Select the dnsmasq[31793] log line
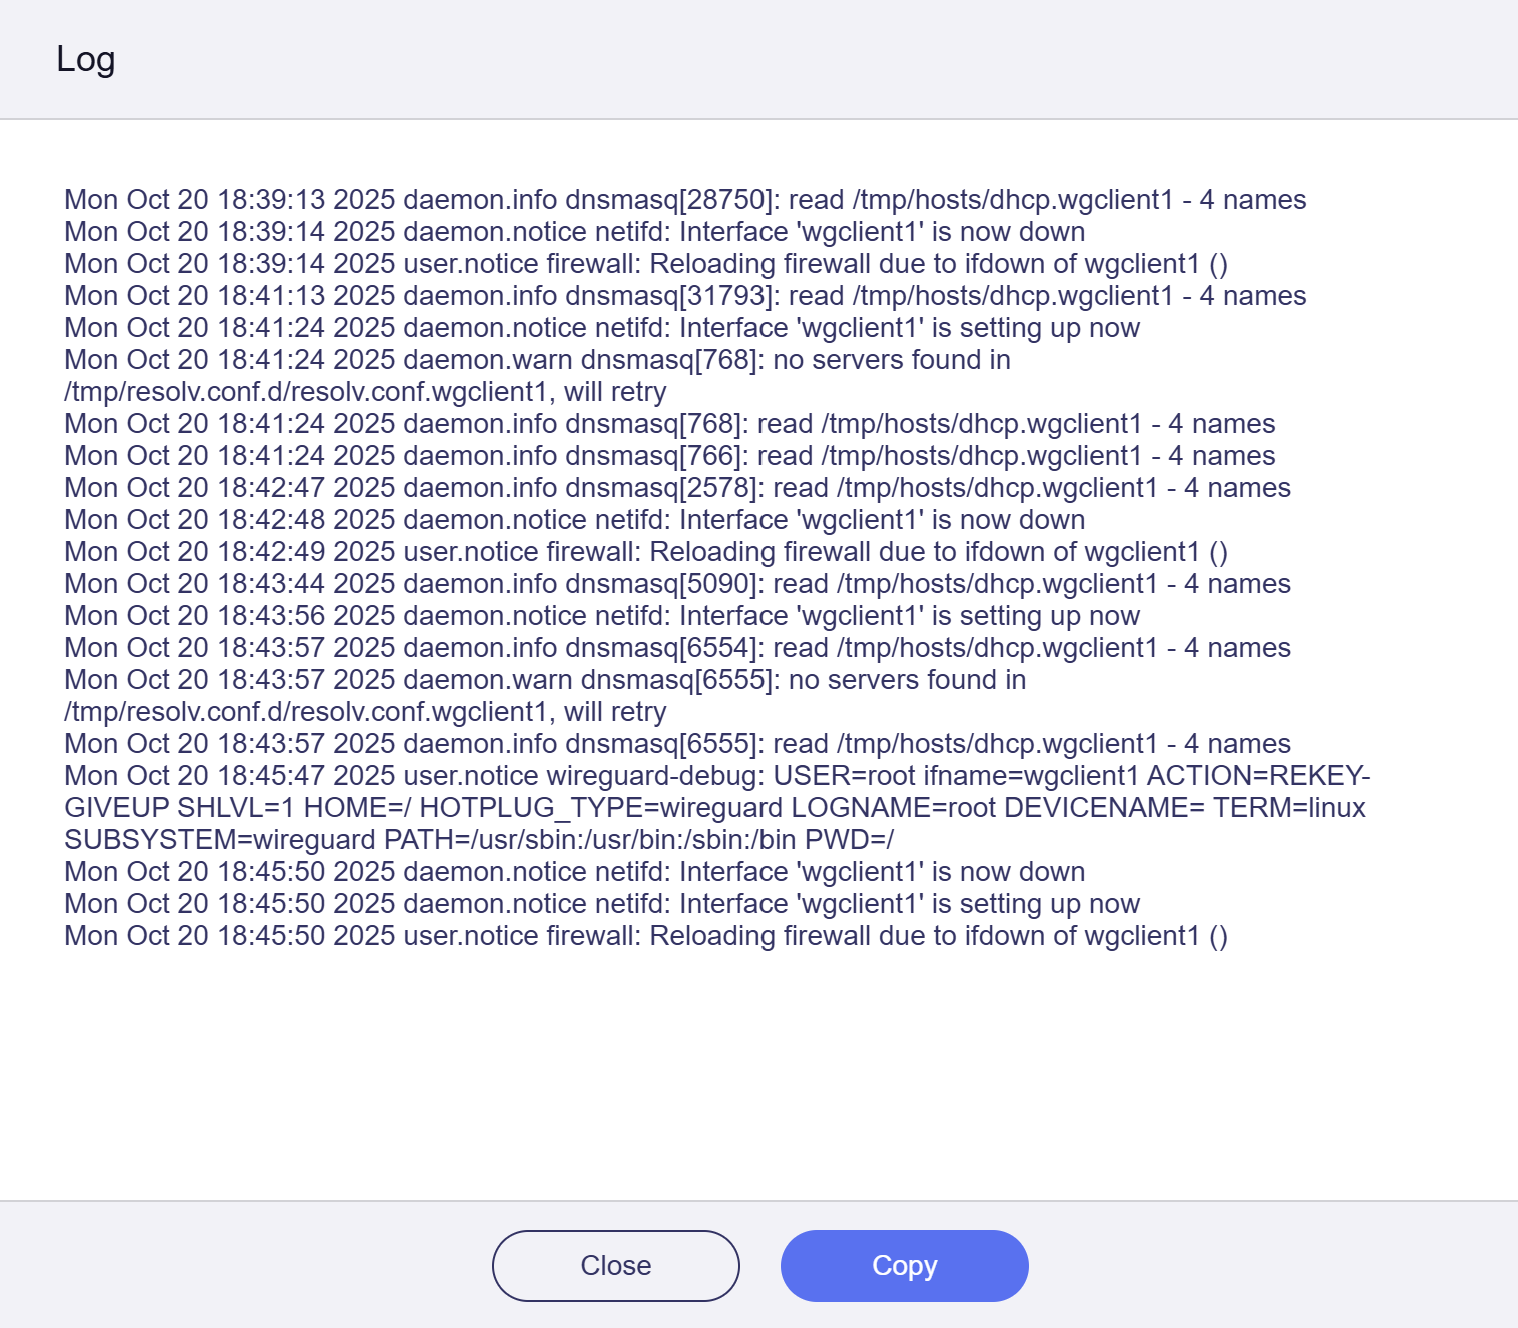 684,296
